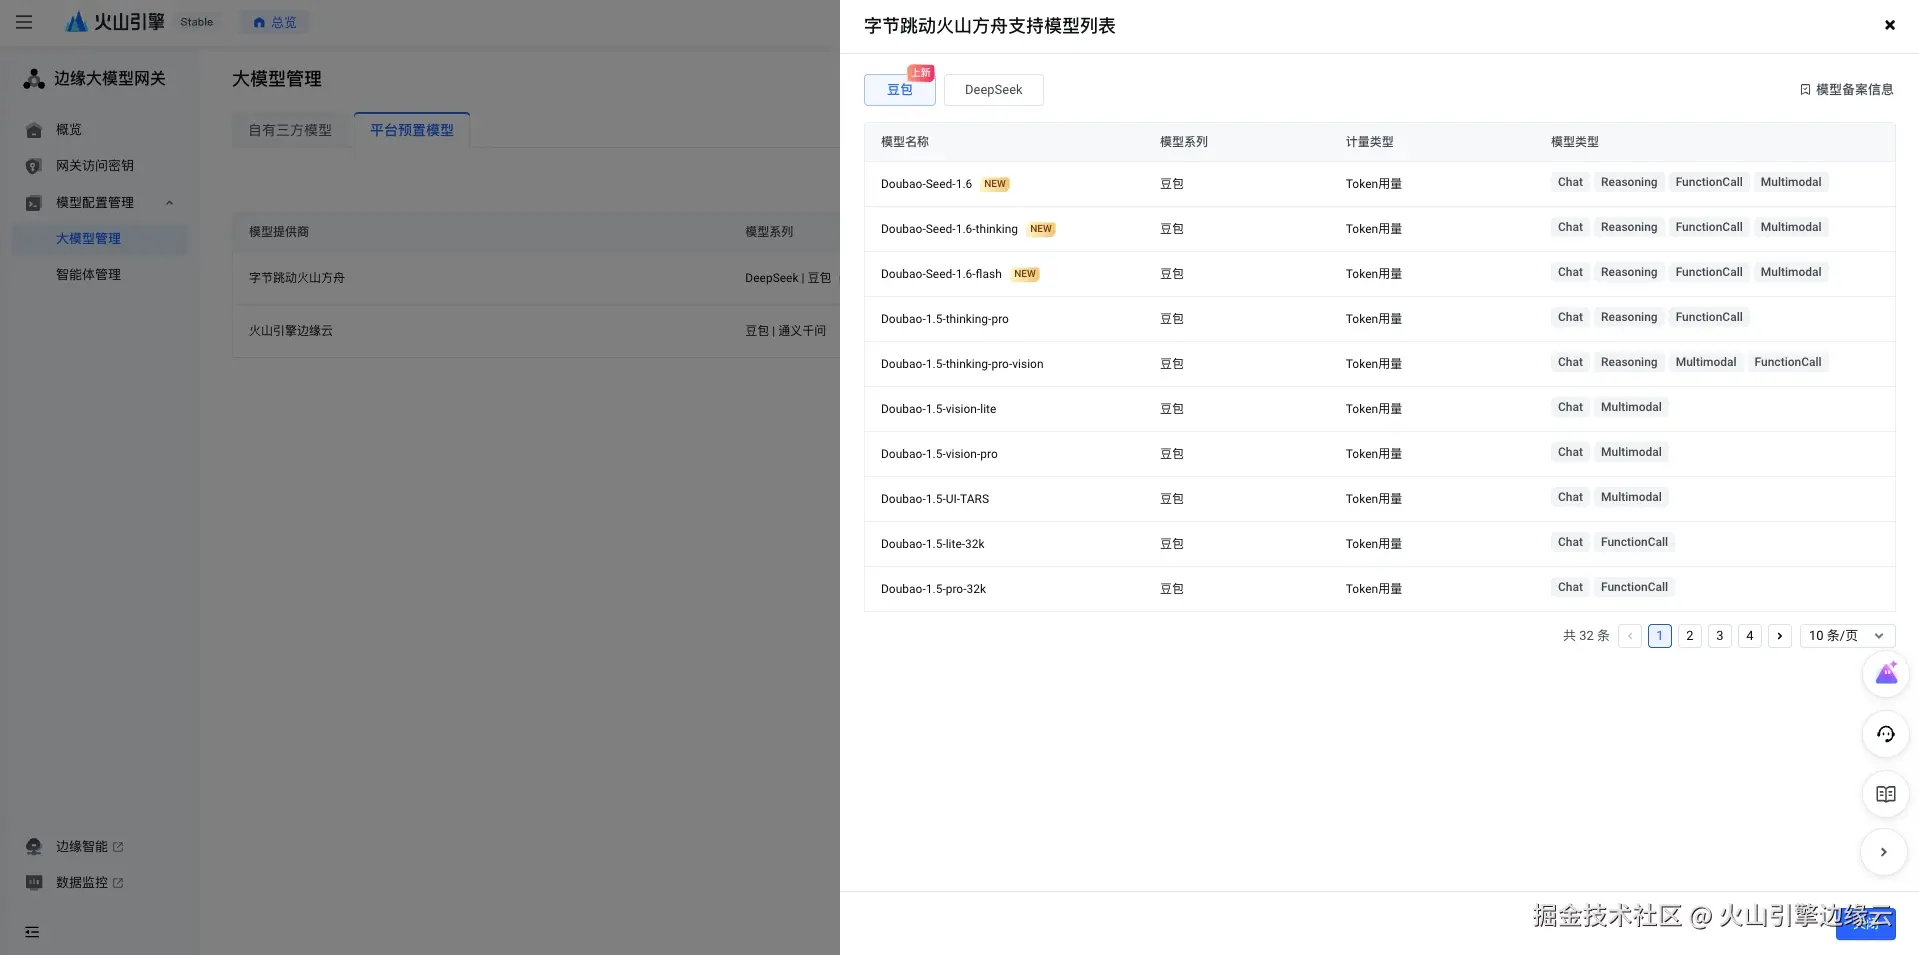The width and height of the screenshot is (1919, 955).
Task: Go to page 4 of the model list
Action: tap(1750, 636)
